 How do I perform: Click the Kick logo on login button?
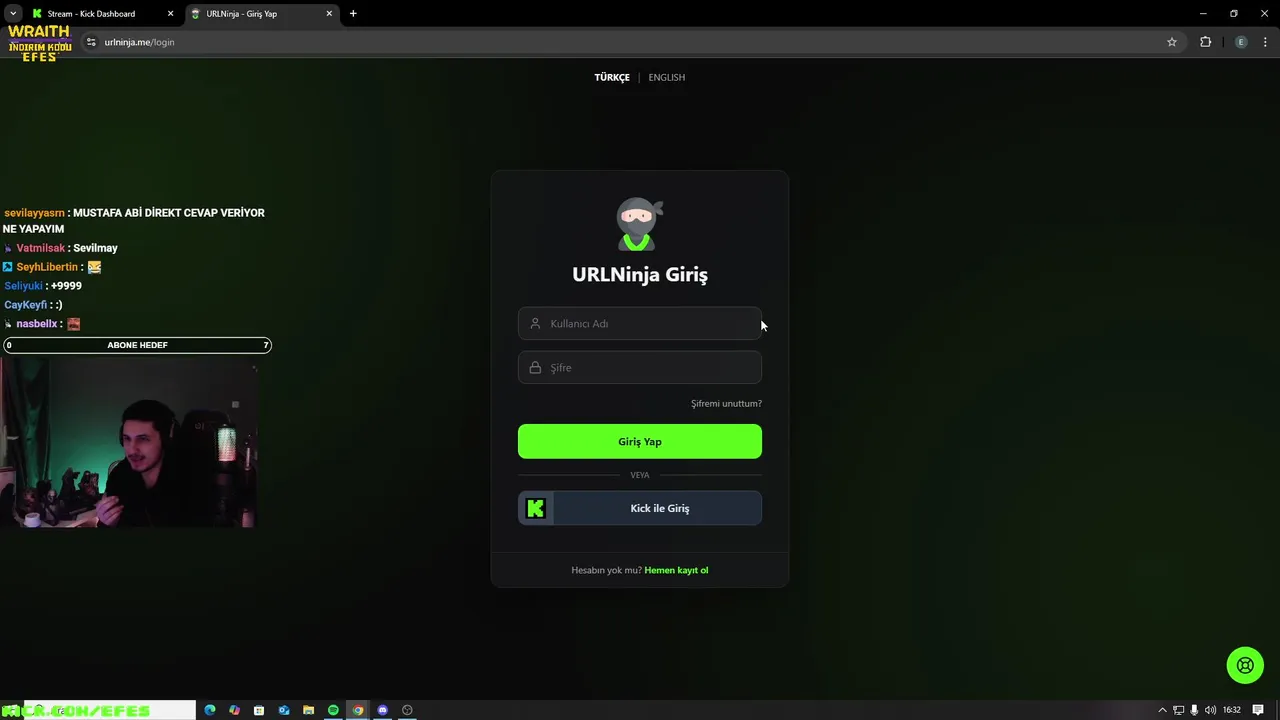pyautogui.click(x=536, y=508)
